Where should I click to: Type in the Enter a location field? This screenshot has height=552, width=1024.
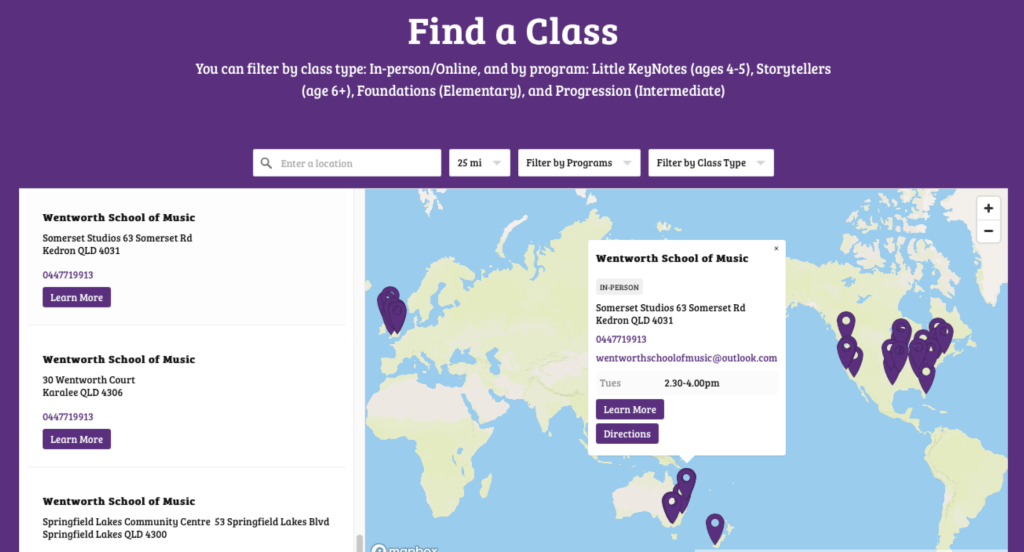355,163
